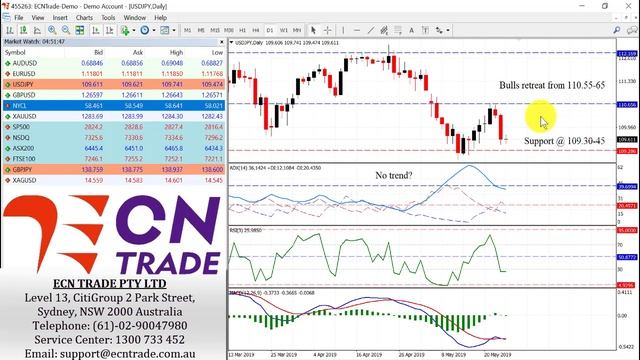Click the triangle beside USDJPY,Daily chart title
This screenshot has width=640, height=360.
pos(231,42)
